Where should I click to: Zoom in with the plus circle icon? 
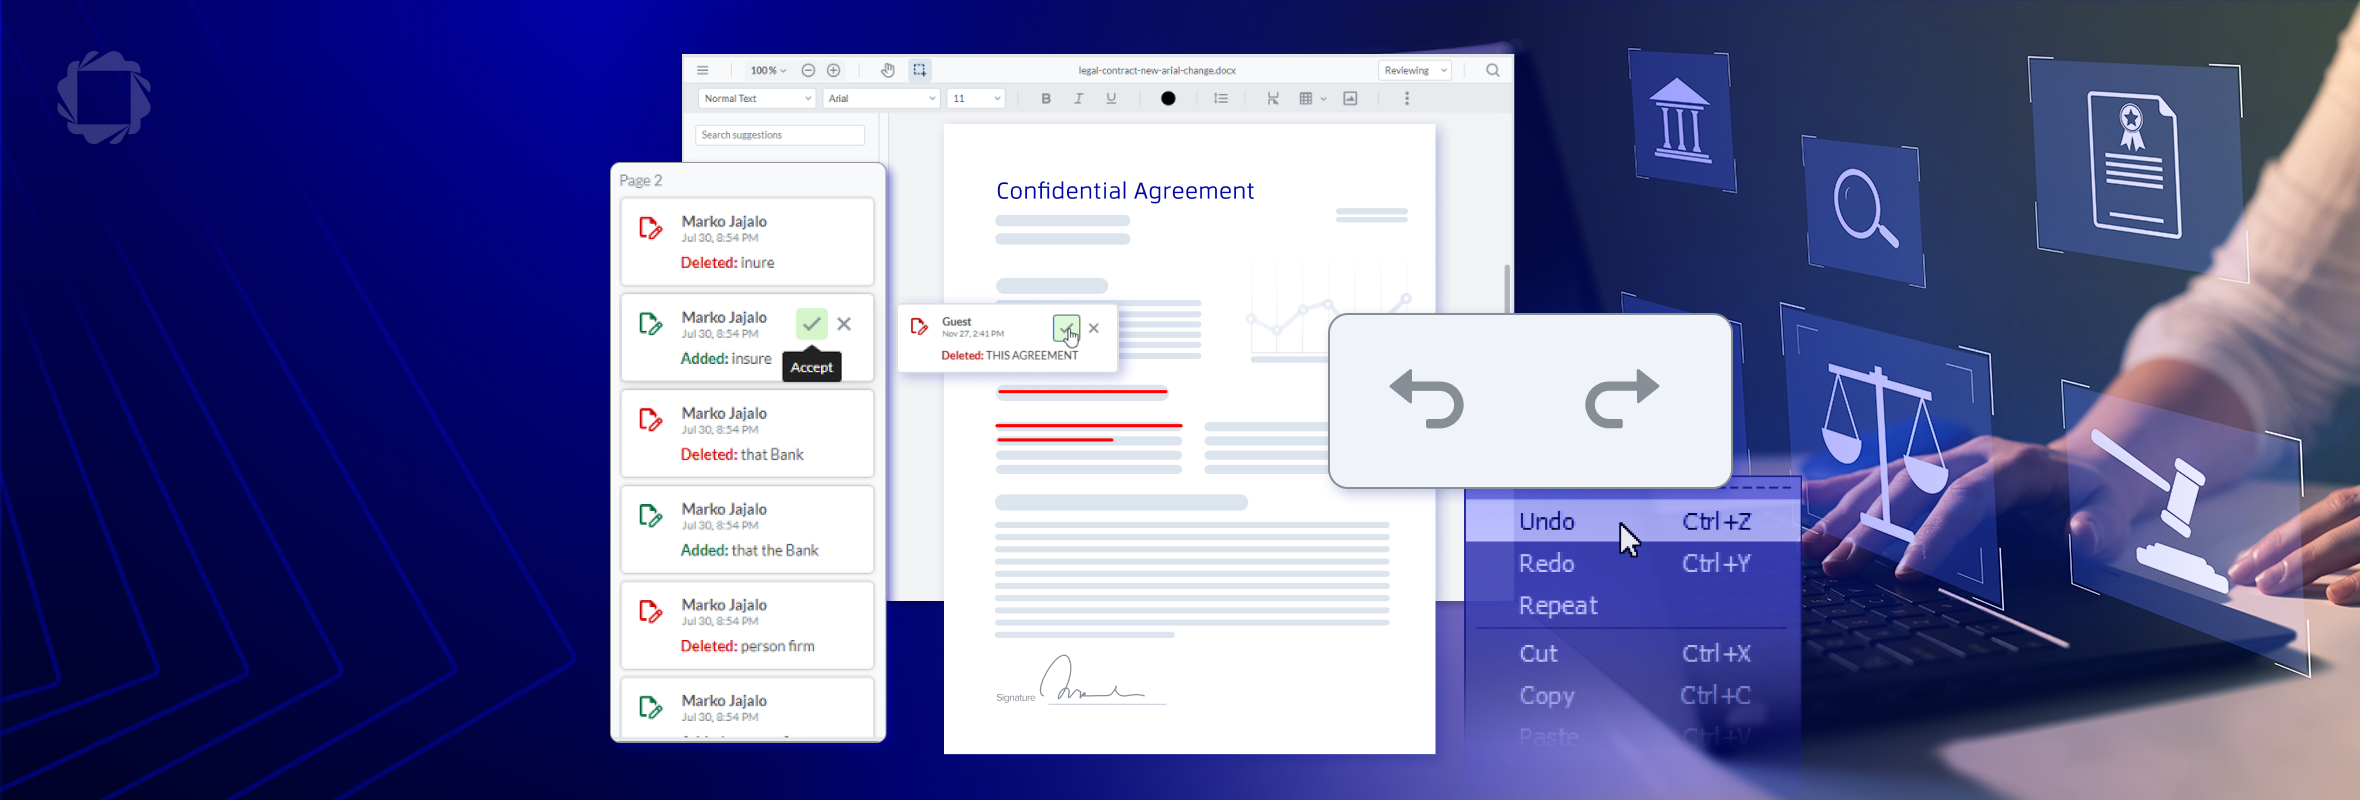[x=834, y=71]
